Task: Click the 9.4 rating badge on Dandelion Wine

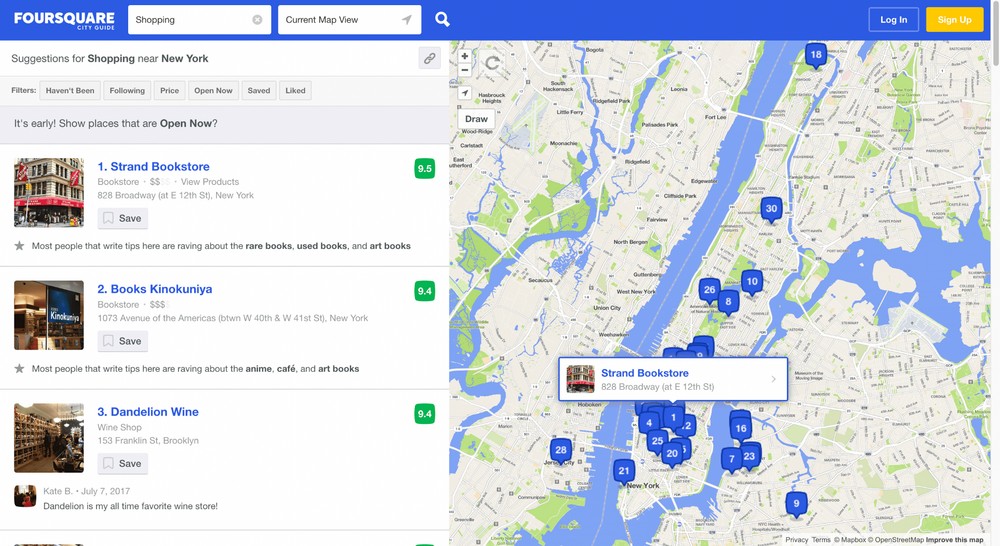Action: pyautogui.click(x=425, y=413)
